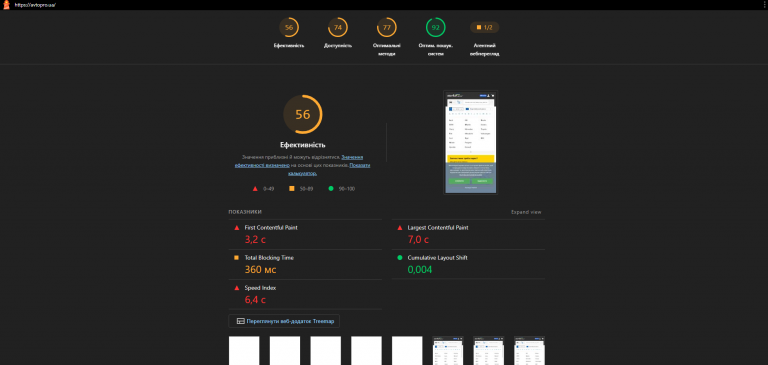This screenshot has width=768, height=365.
Task: Click the red triangle by Speed Index
Action: (237, 288)
